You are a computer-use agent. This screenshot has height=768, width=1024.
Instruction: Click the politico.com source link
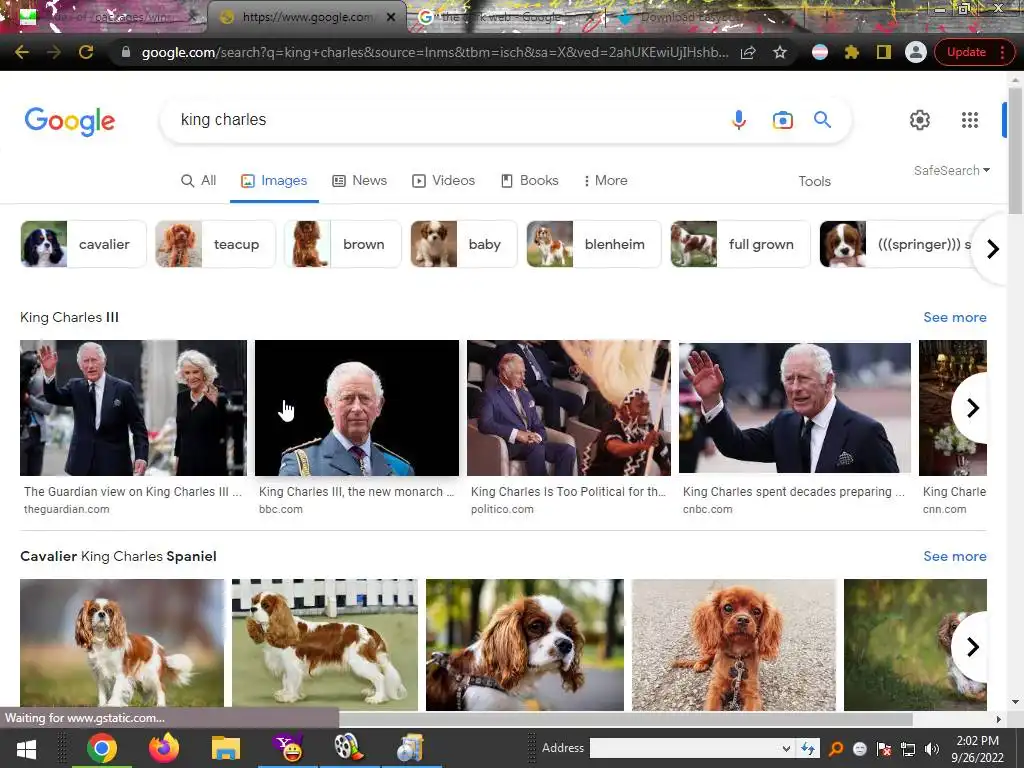tap(502, 509)
